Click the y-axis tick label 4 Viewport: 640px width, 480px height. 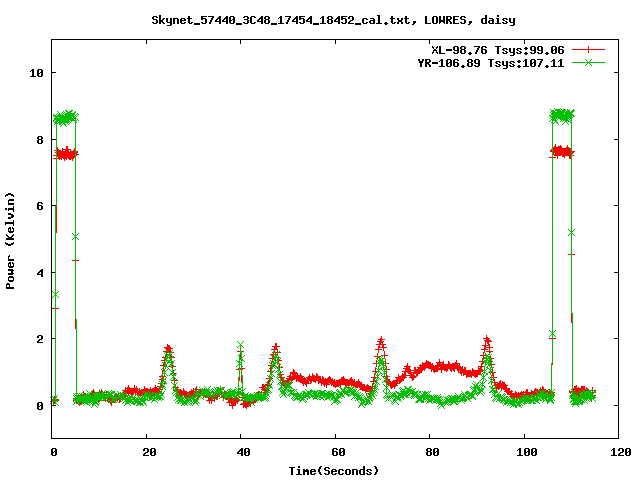40,273
